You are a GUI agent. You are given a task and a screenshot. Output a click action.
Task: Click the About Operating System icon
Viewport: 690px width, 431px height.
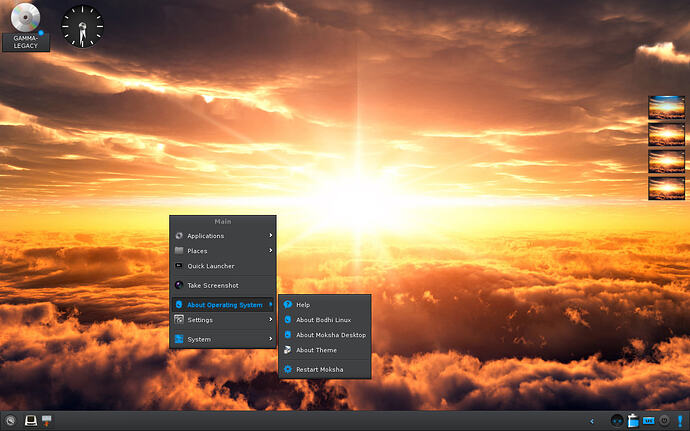coord(179,305)
